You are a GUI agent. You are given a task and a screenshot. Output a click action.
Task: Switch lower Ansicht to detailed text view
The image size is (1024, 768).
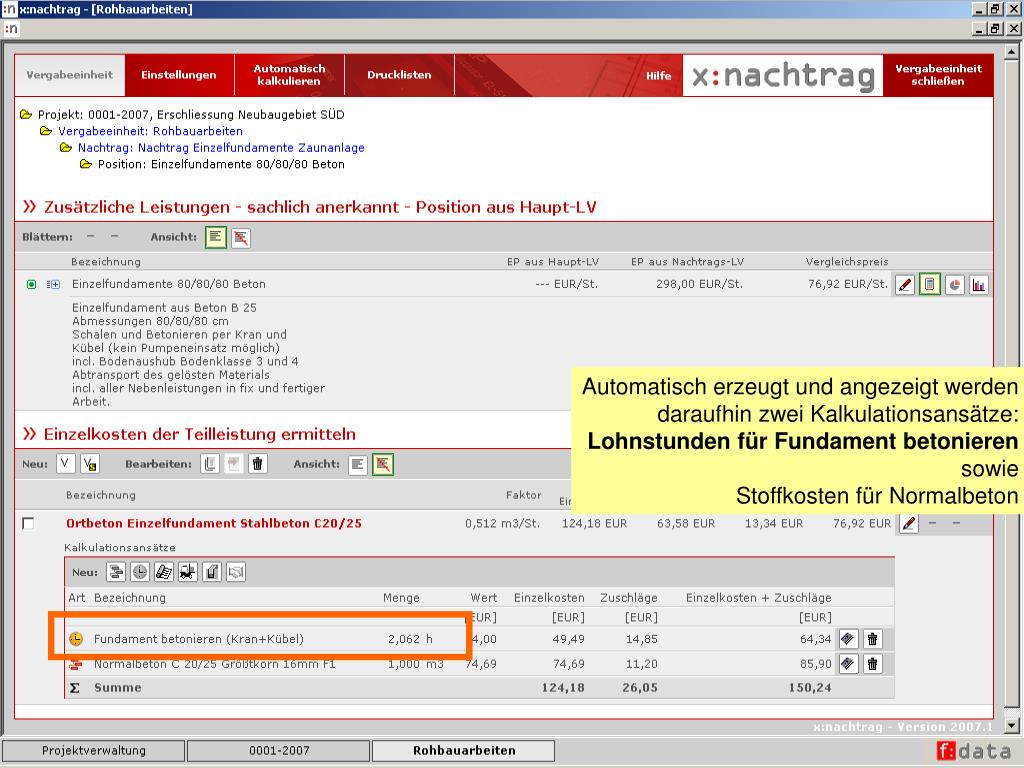click(x=358, y=464)
